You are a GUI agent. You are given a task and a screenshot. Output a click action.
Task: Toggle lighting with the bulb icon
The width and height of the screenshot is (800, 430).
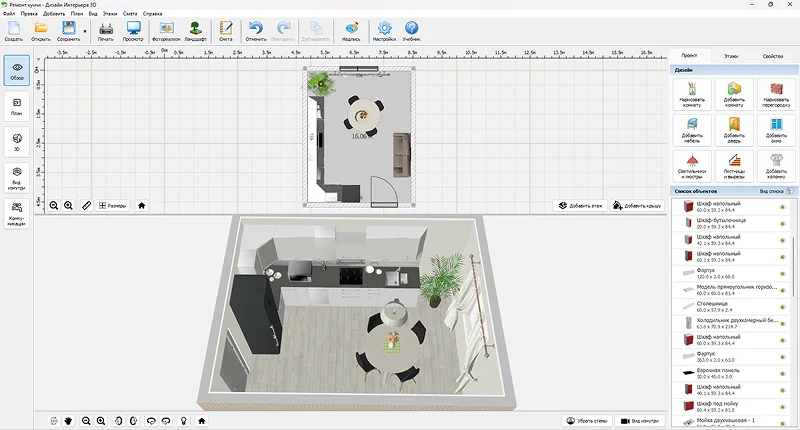(x=184, y=421)
